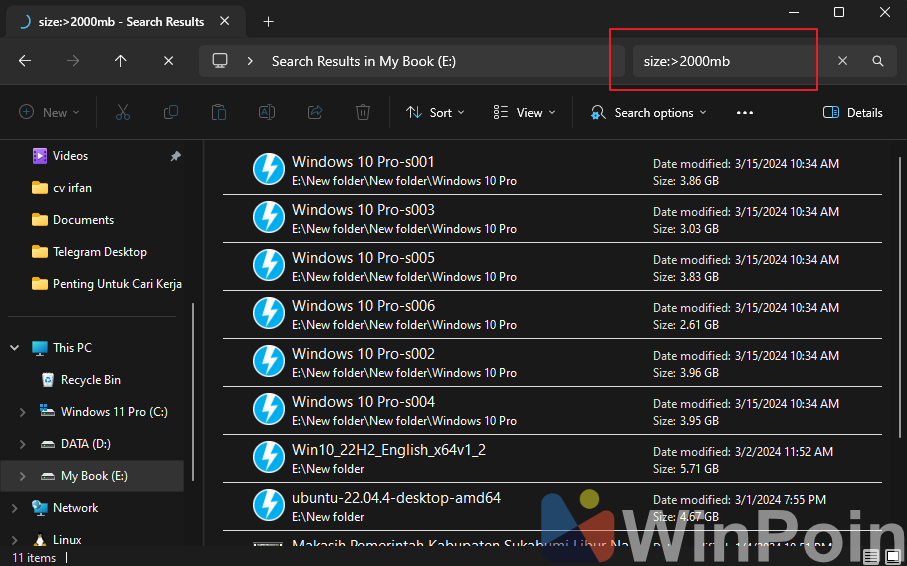Select My Book (E:) drive
The height and width of the screenshot is (566, 907).
(94, 476)
